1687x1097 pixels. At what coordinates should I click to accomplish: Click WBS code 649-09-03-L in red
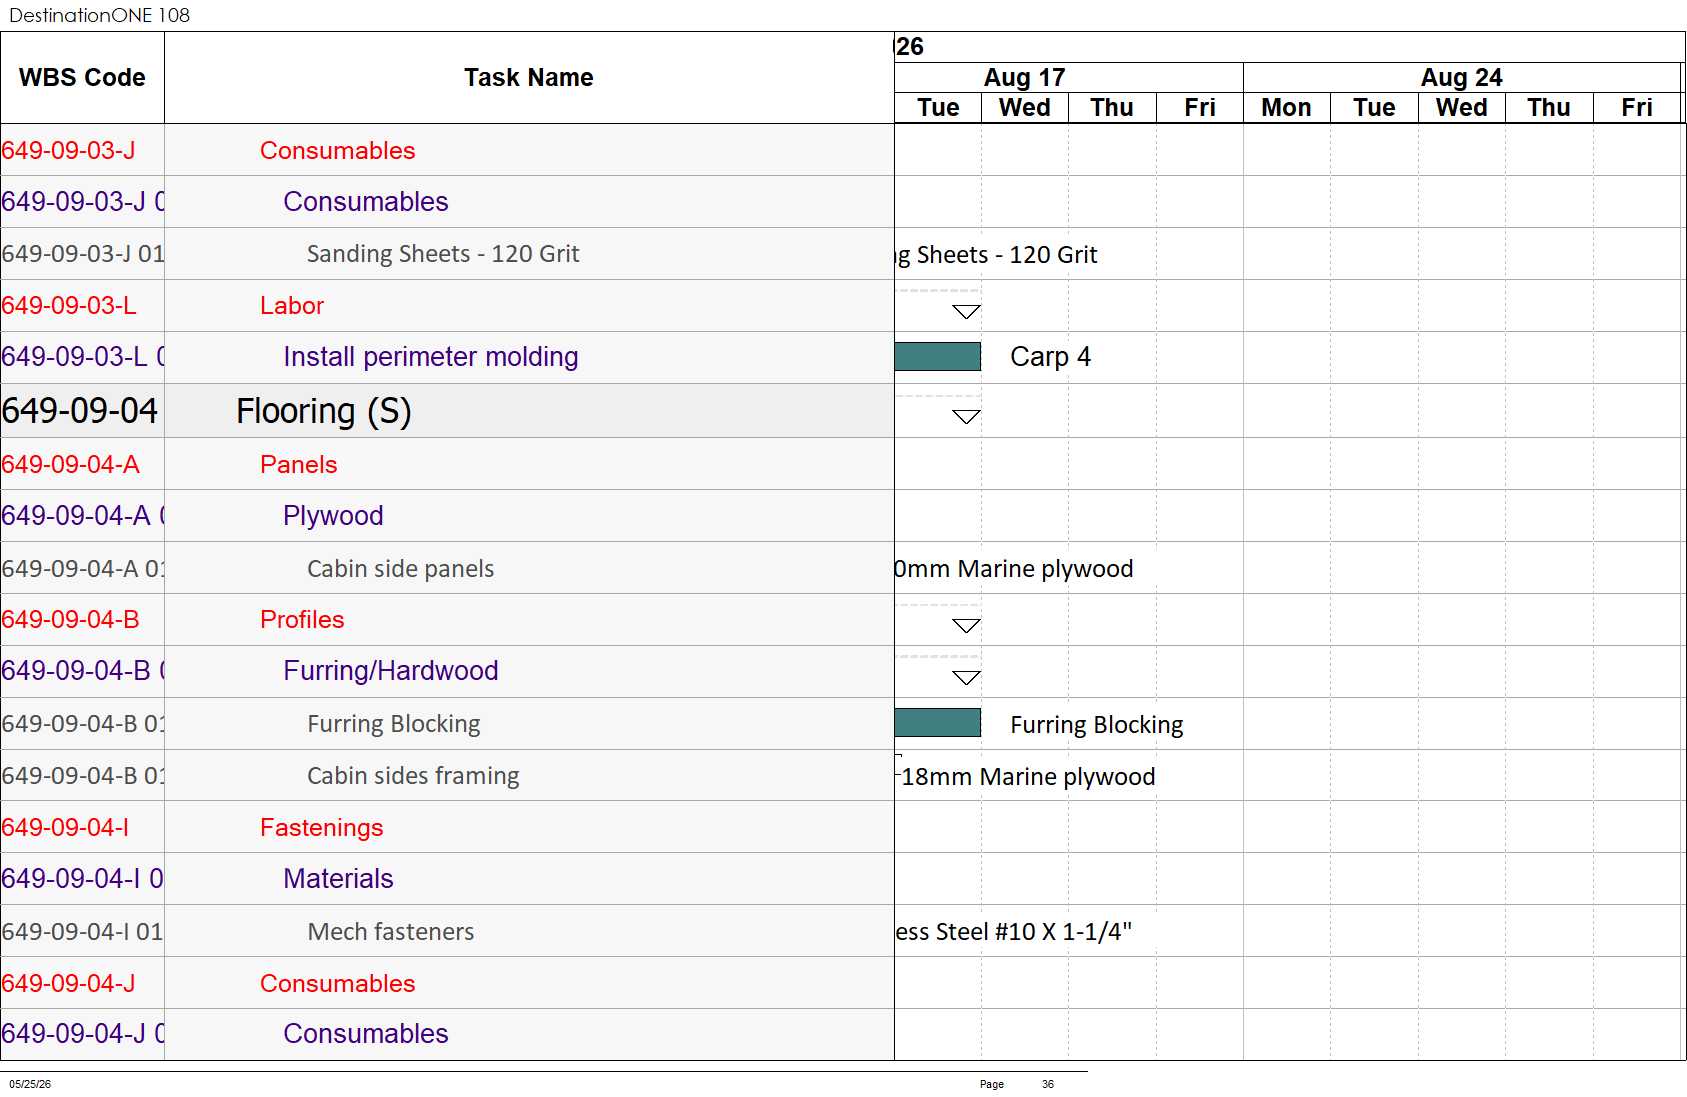[69, 306]
